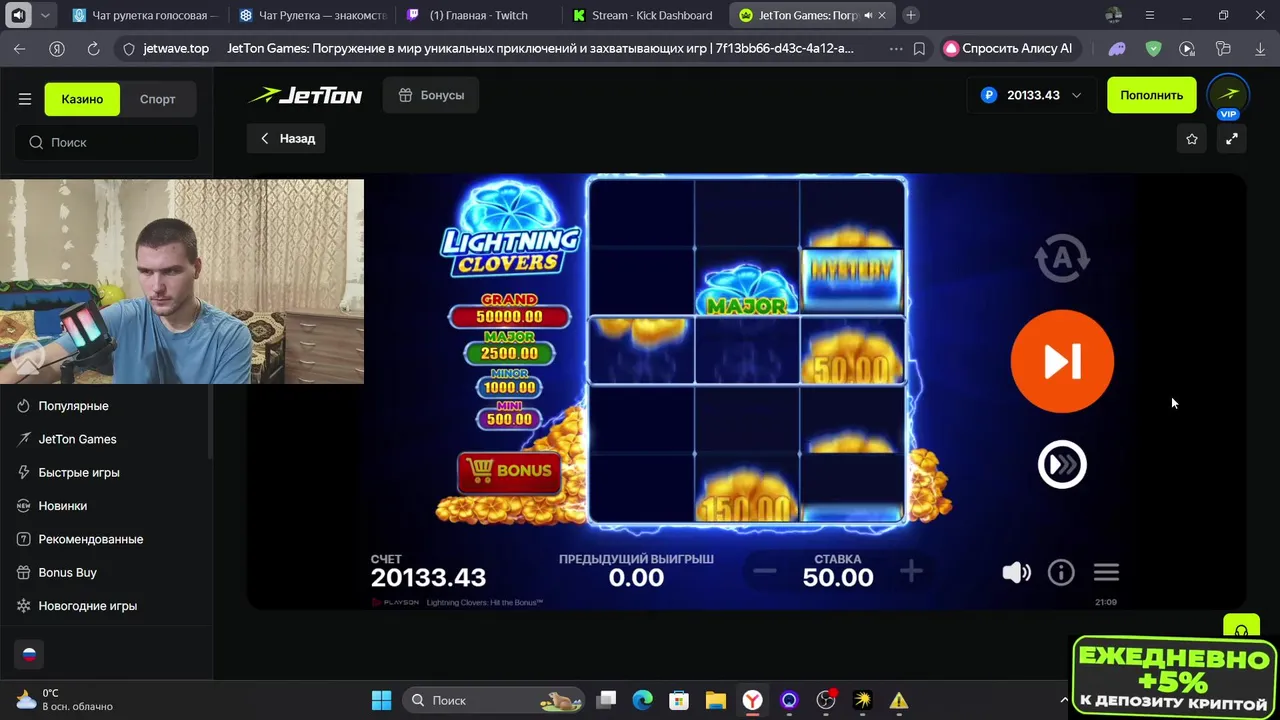Change language via the Russian flag icon
Image resolution: width=1280 pixels, height=720 pixels.
click(x=29, y=654)
